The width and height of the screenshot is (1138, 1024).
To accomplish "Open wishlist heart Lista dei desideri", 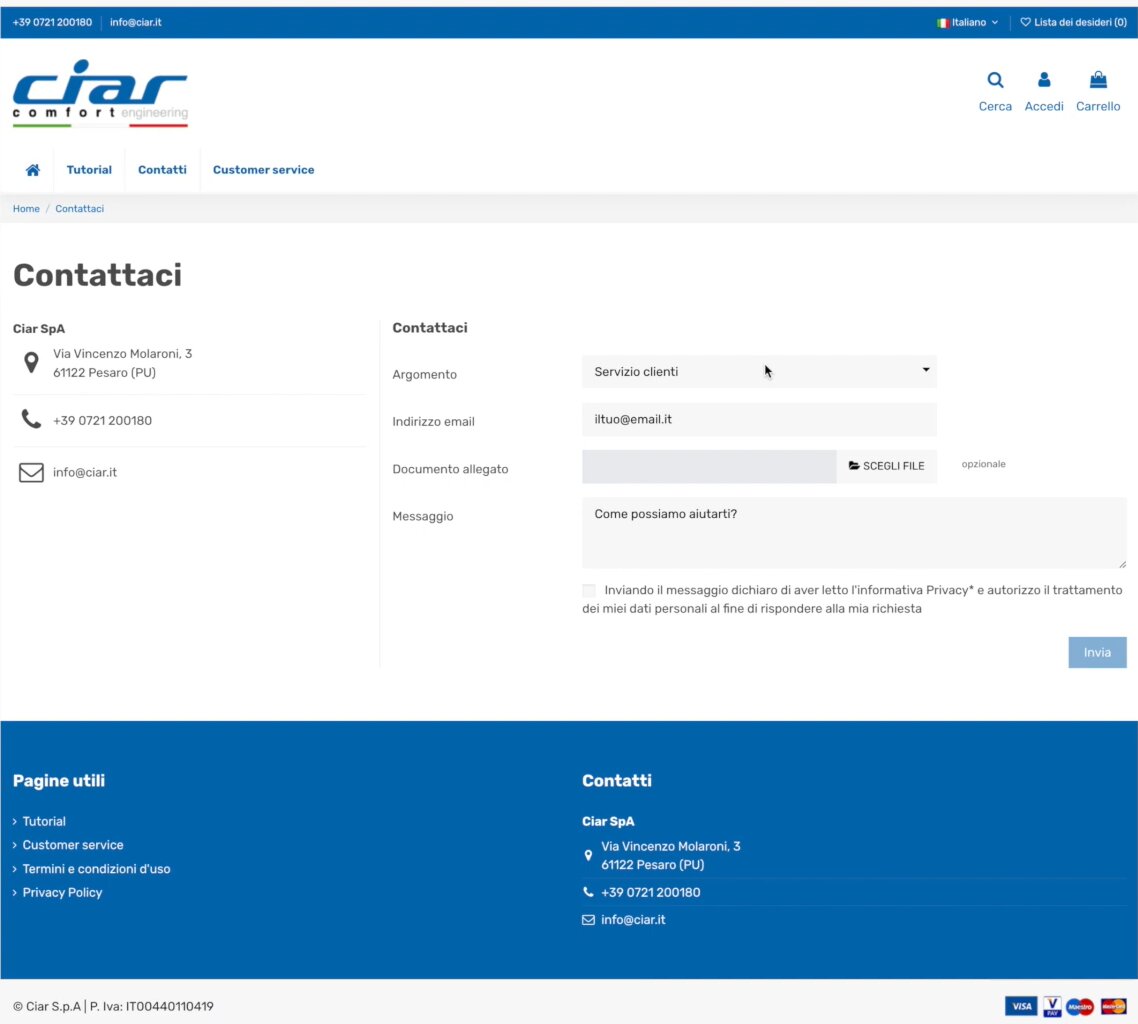I will 1073,22.
